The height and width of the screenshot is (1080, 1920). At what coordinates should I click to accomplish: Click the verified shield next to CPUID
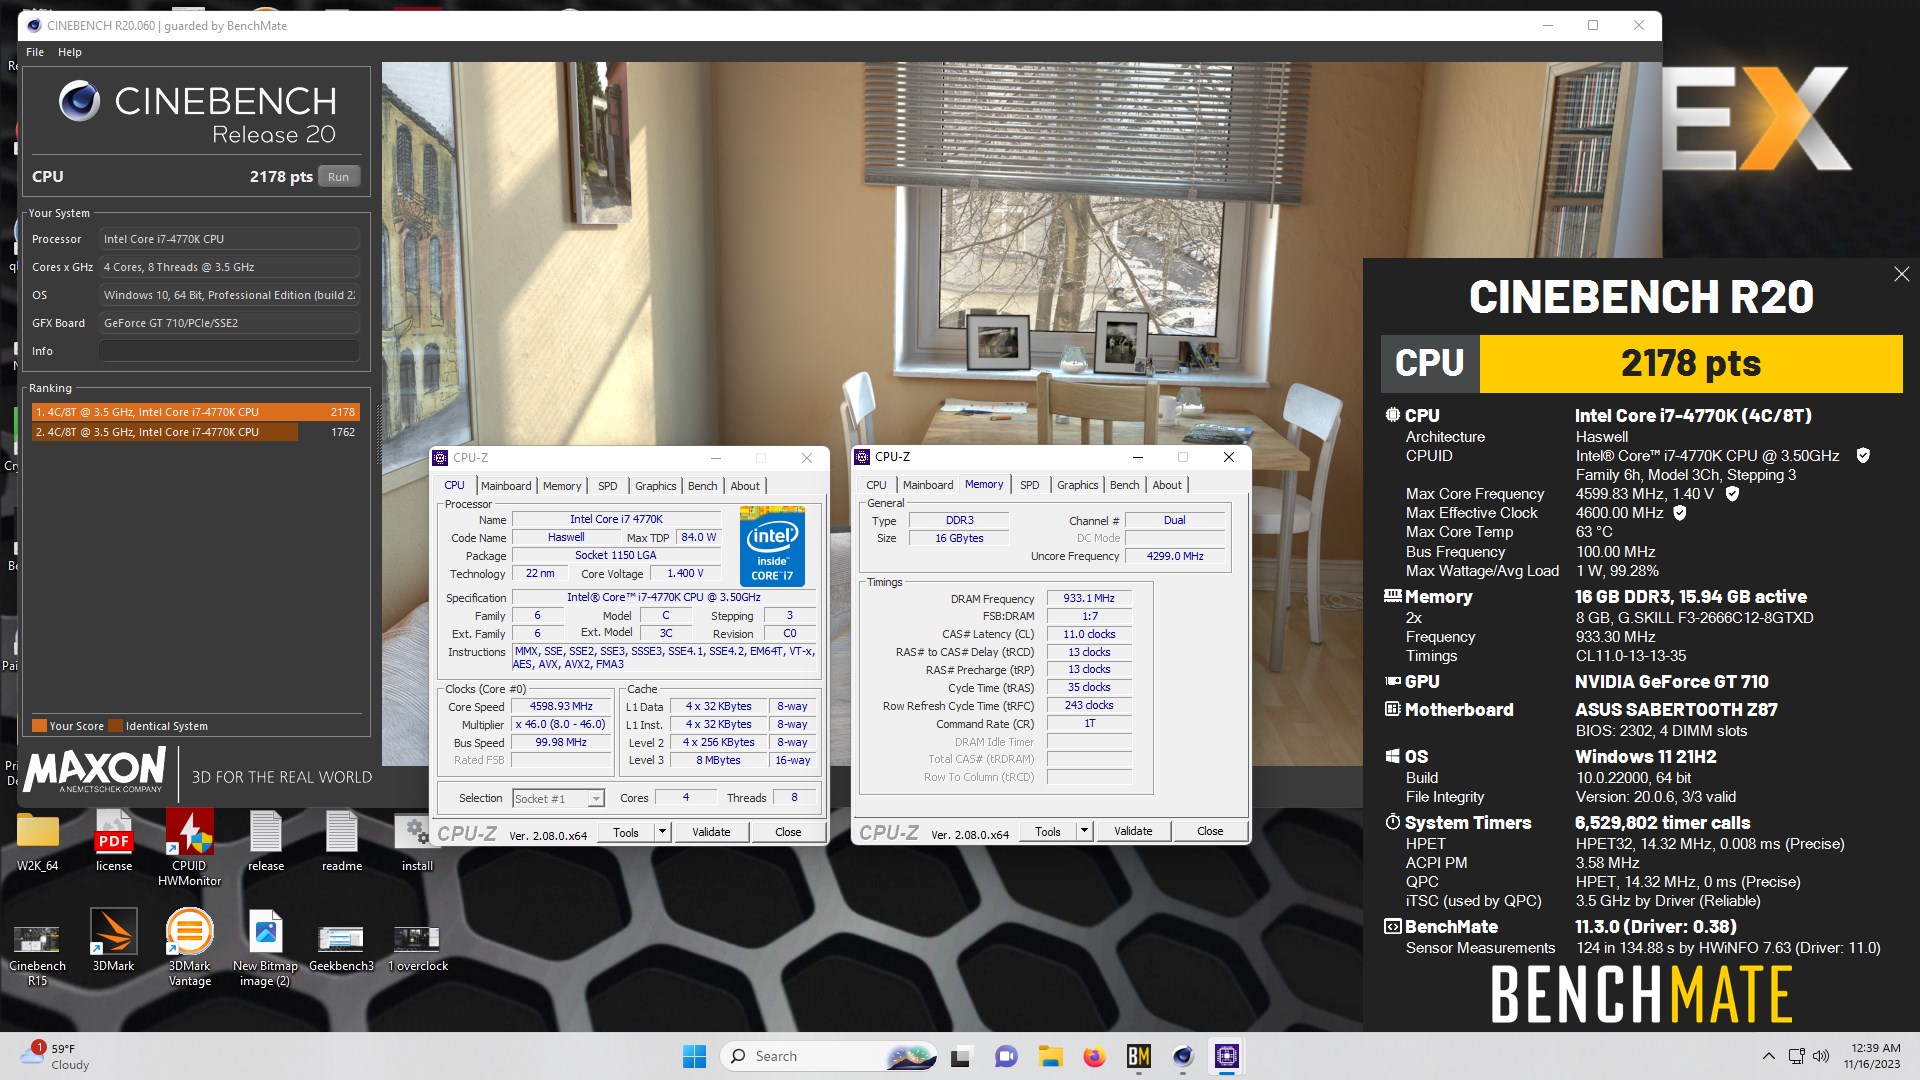click(1863, 455)
